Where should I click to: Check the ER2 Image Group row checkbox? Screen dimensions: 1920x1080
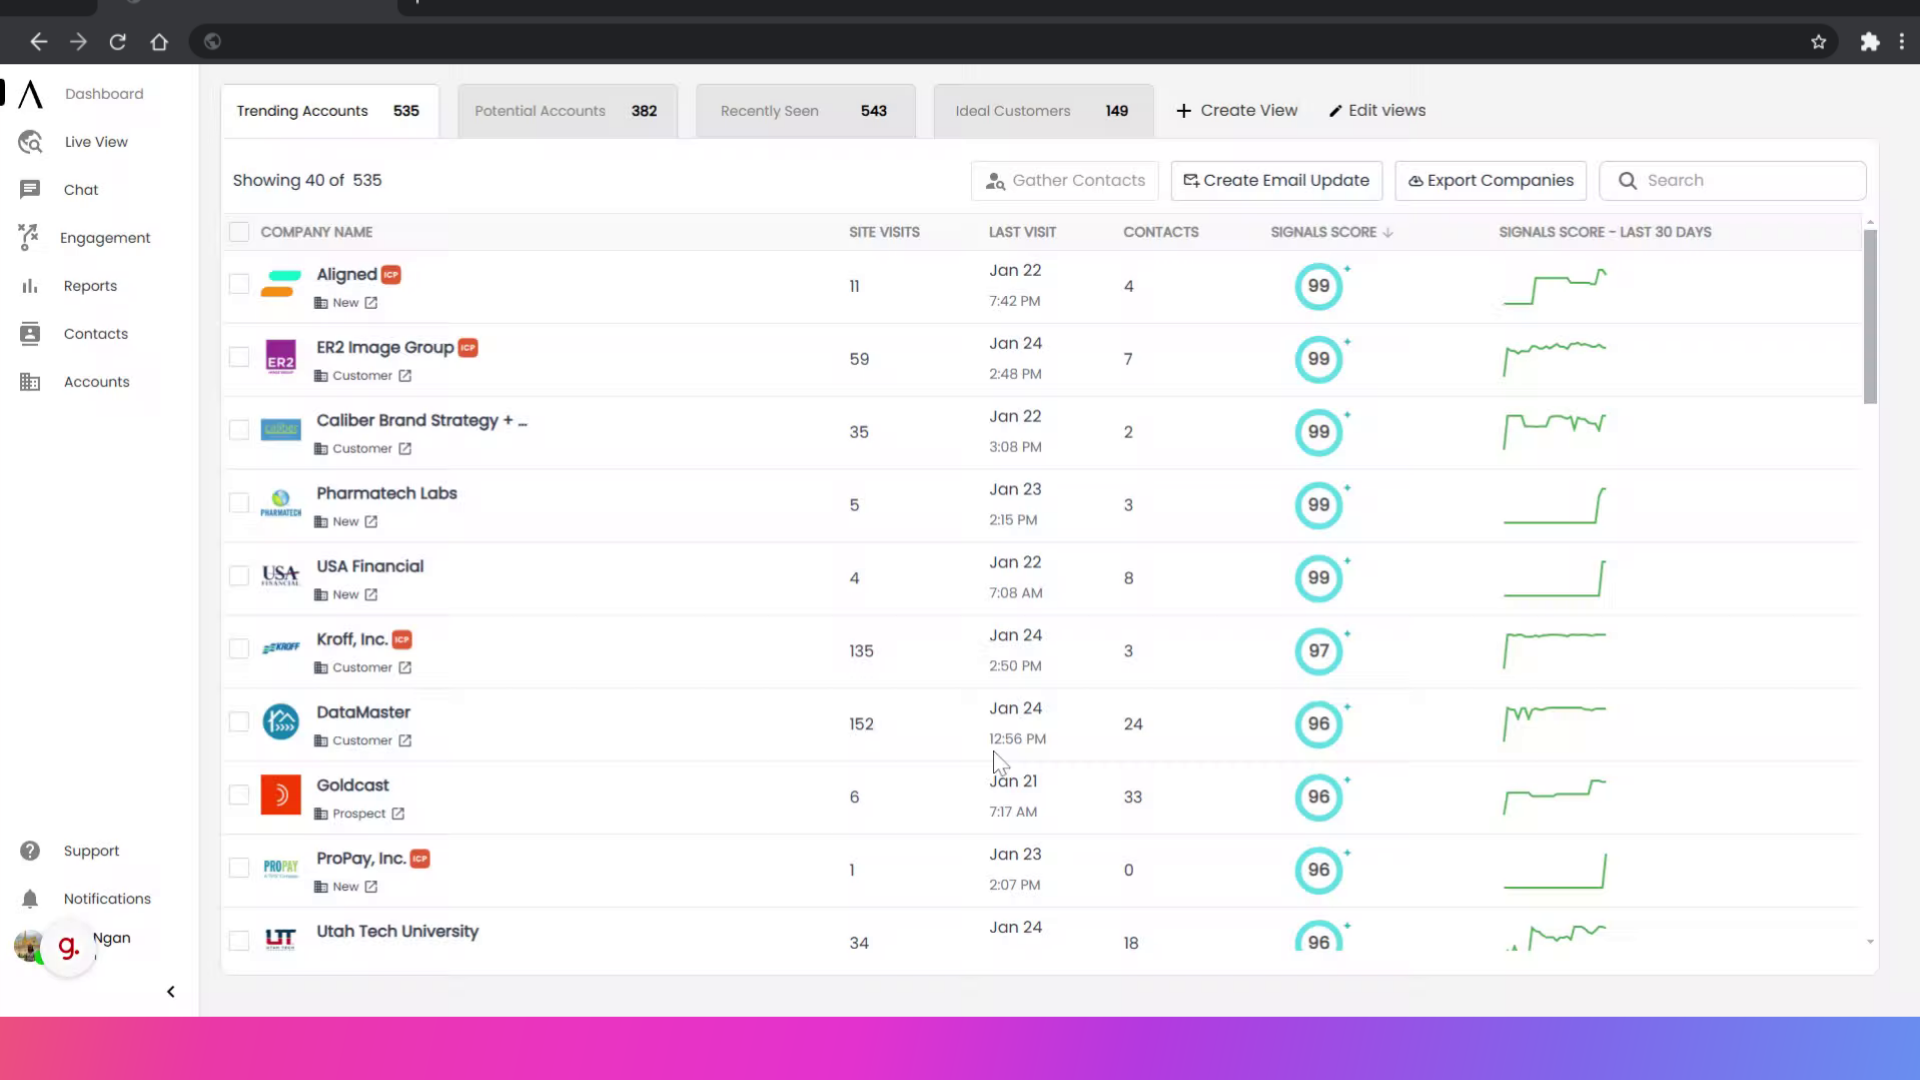click(239, 357)
